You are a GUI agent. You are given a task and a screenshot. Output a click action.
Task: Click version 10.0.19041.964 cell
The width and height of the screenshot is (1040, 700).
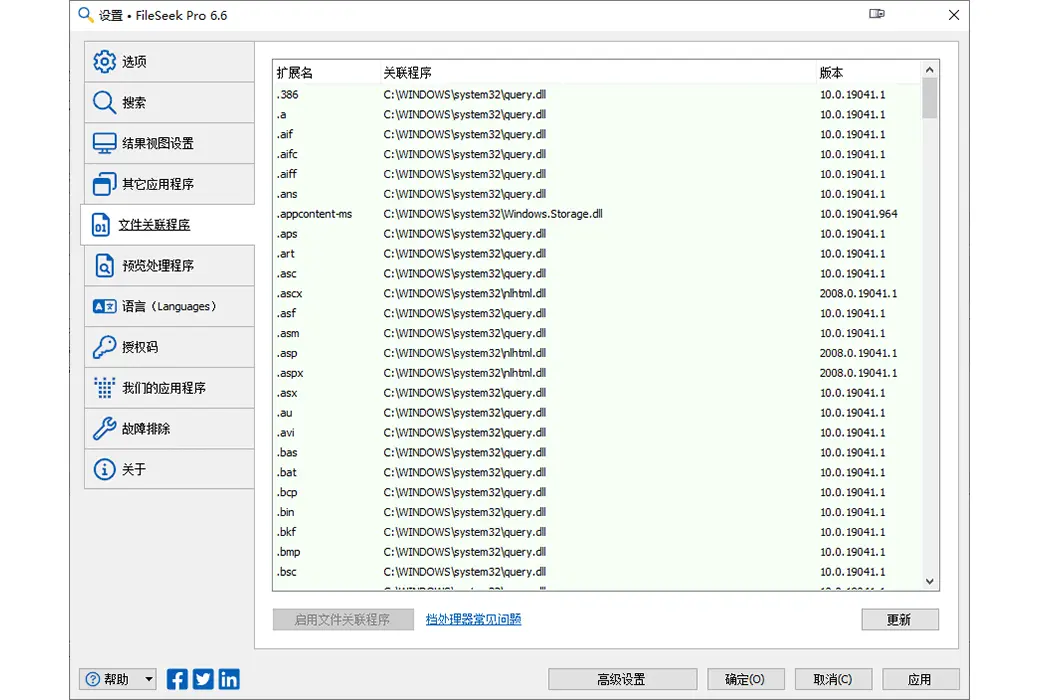858,214
